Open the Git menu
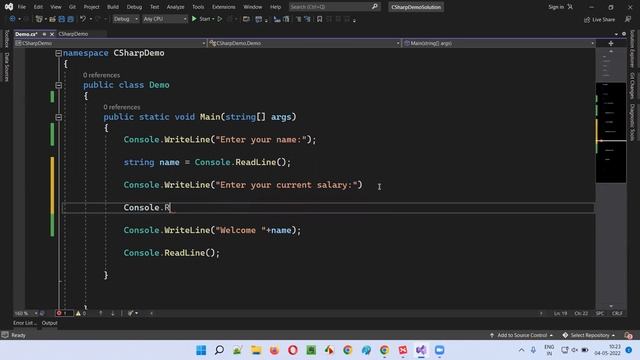Viewport: 640px width, 360px height. [x=72, y=7]
